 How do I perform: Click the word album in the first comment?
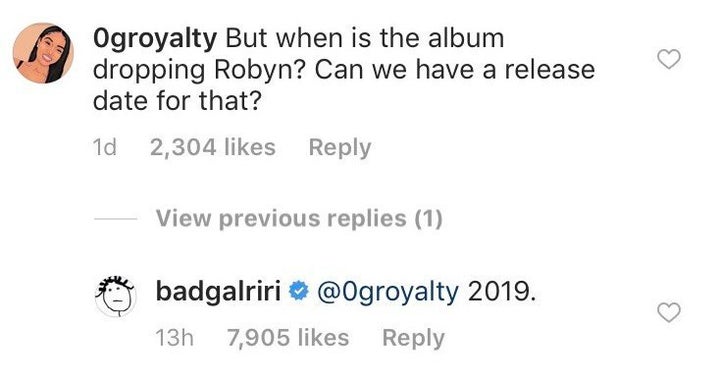coord(466,38)
